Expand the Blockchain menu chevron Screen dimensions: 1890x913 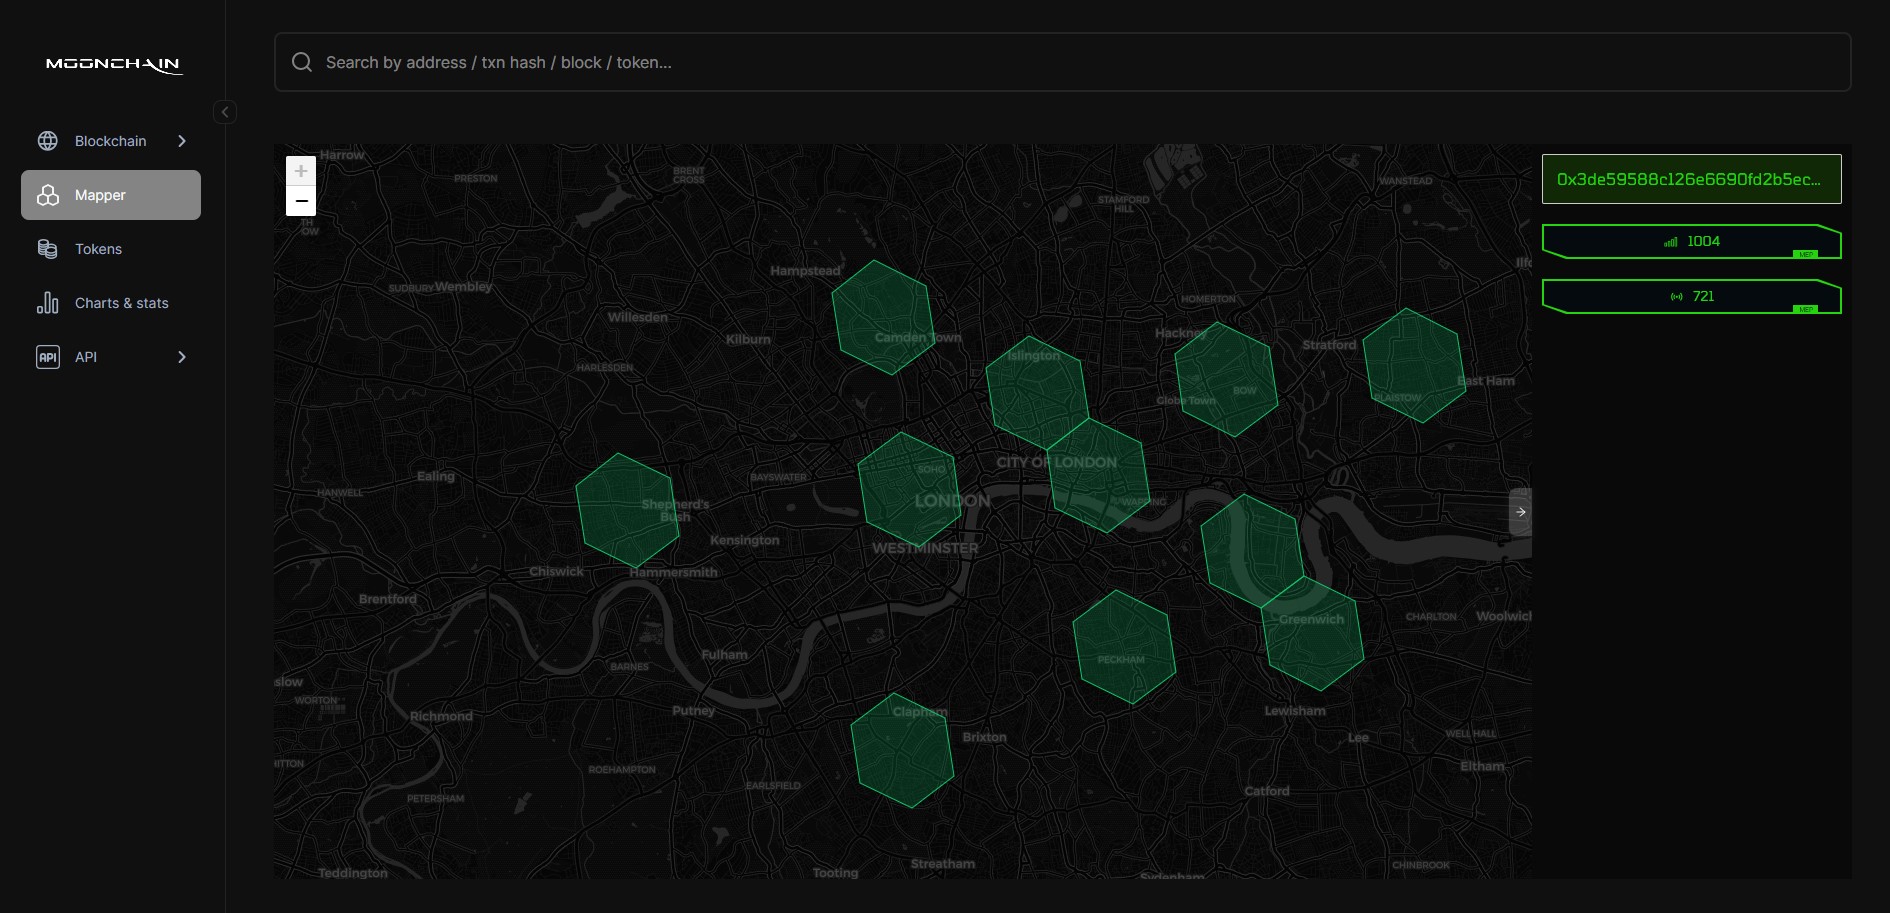pos(181,140)
